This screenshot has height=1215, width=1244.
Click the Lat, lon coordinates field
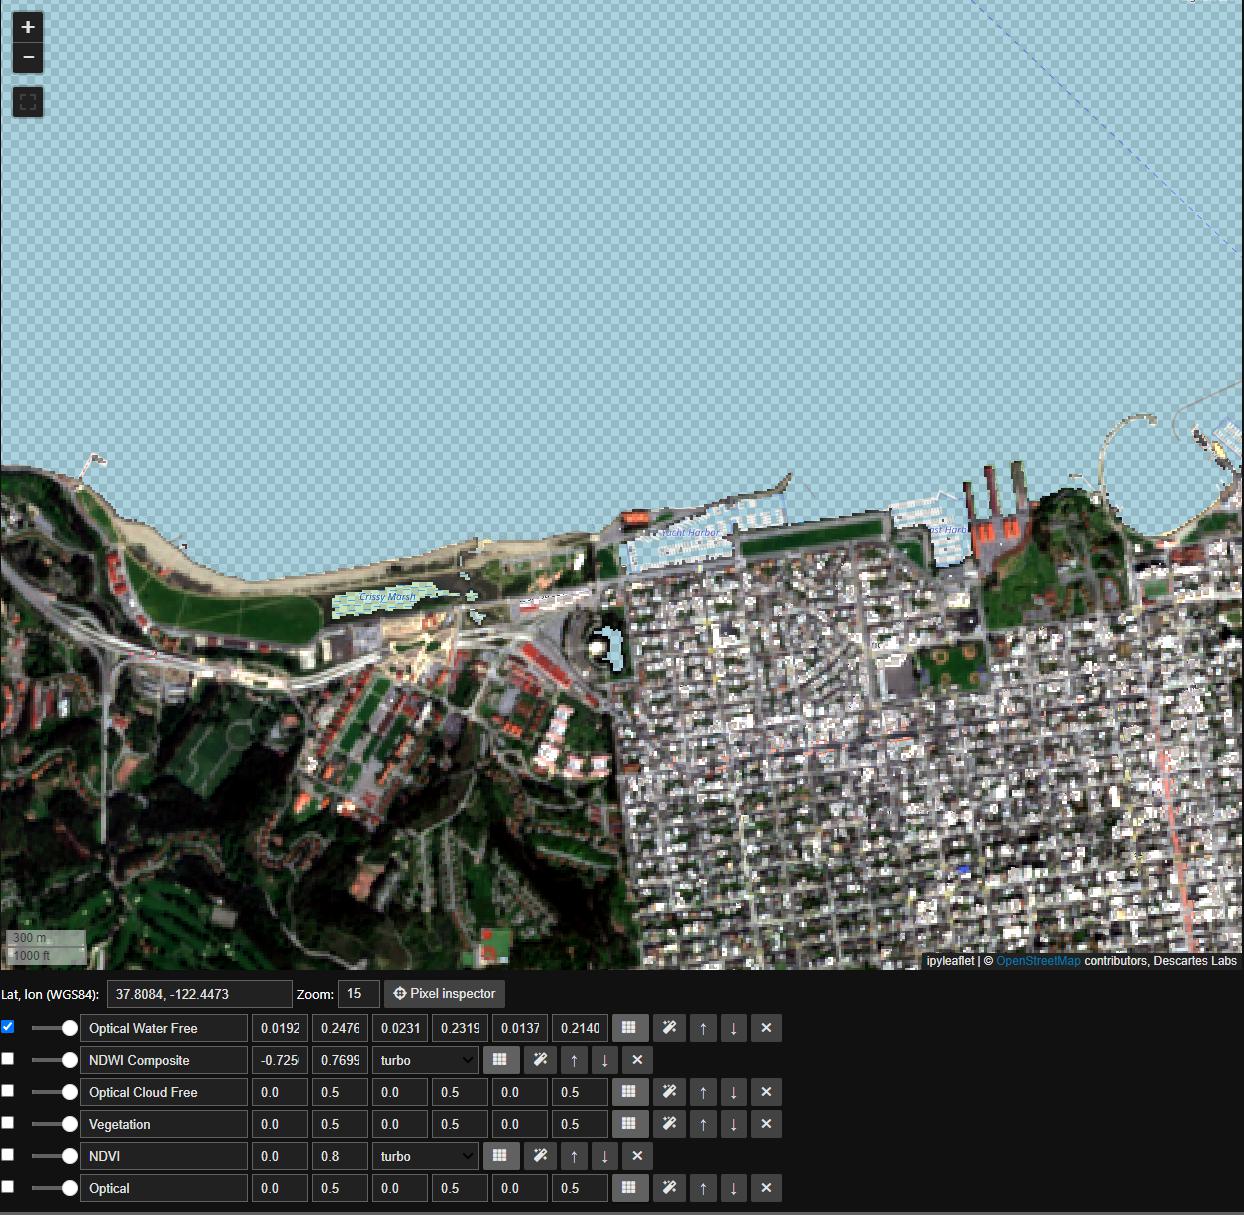pos(199,994)
